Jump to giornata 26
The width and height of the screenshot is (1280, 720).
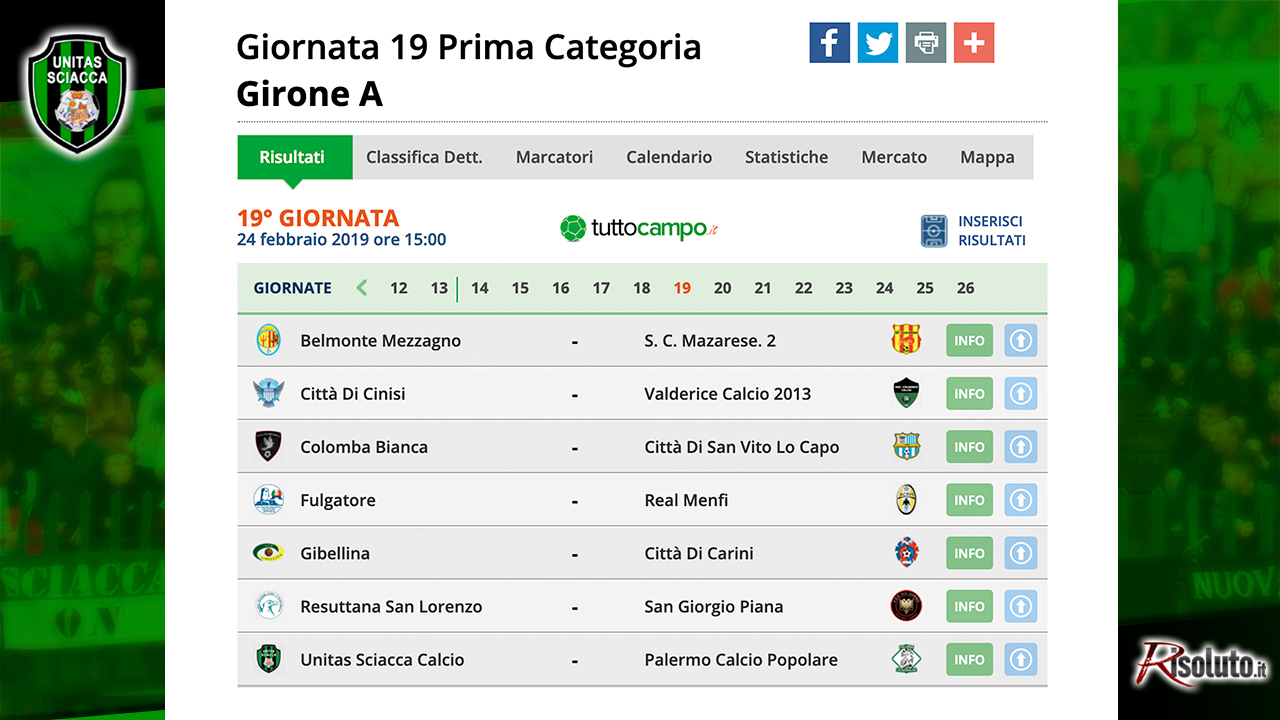point(965,288)
